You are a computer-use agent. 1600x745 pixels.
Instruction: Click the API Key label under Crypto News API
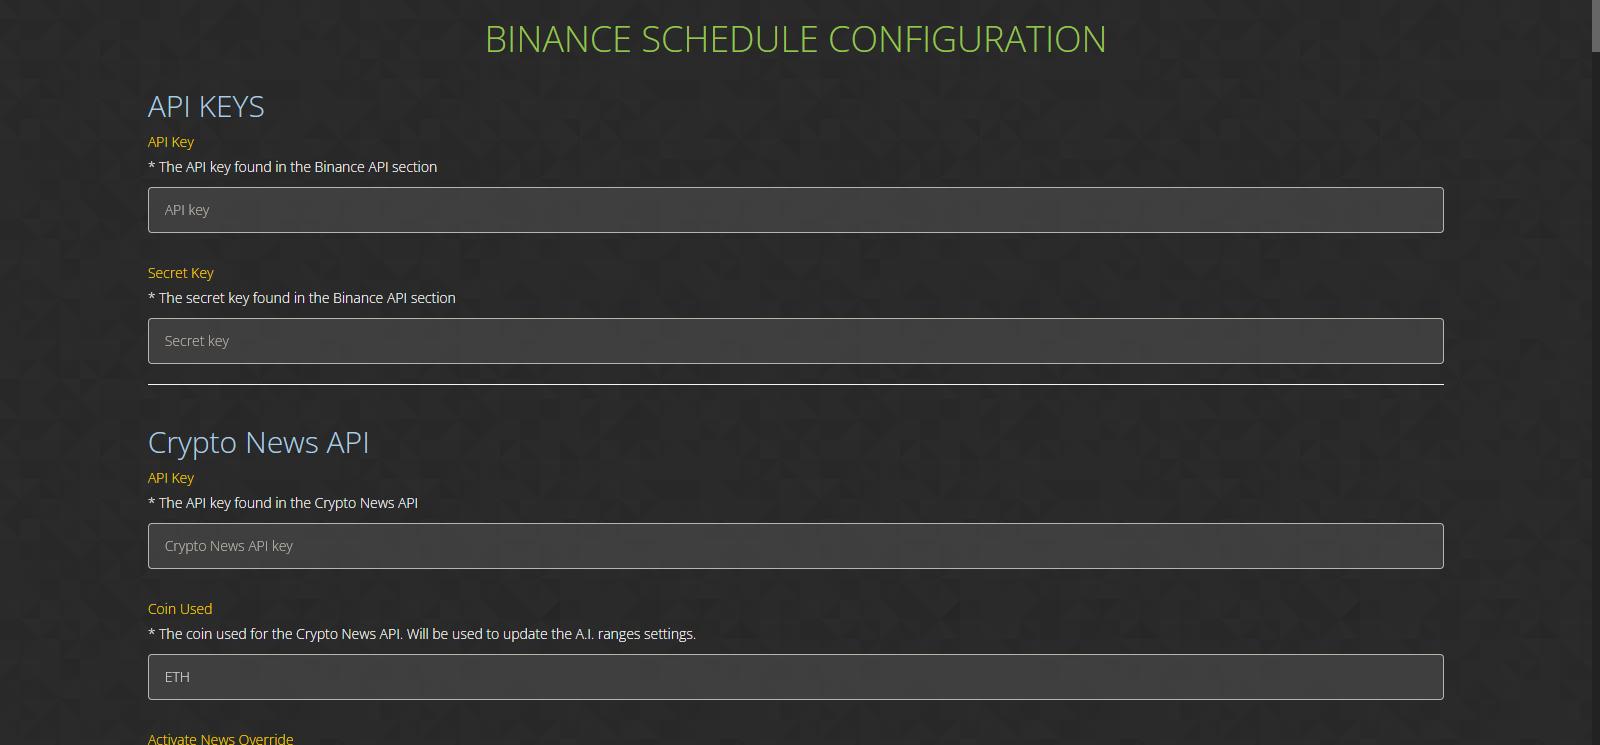[171, 478]
